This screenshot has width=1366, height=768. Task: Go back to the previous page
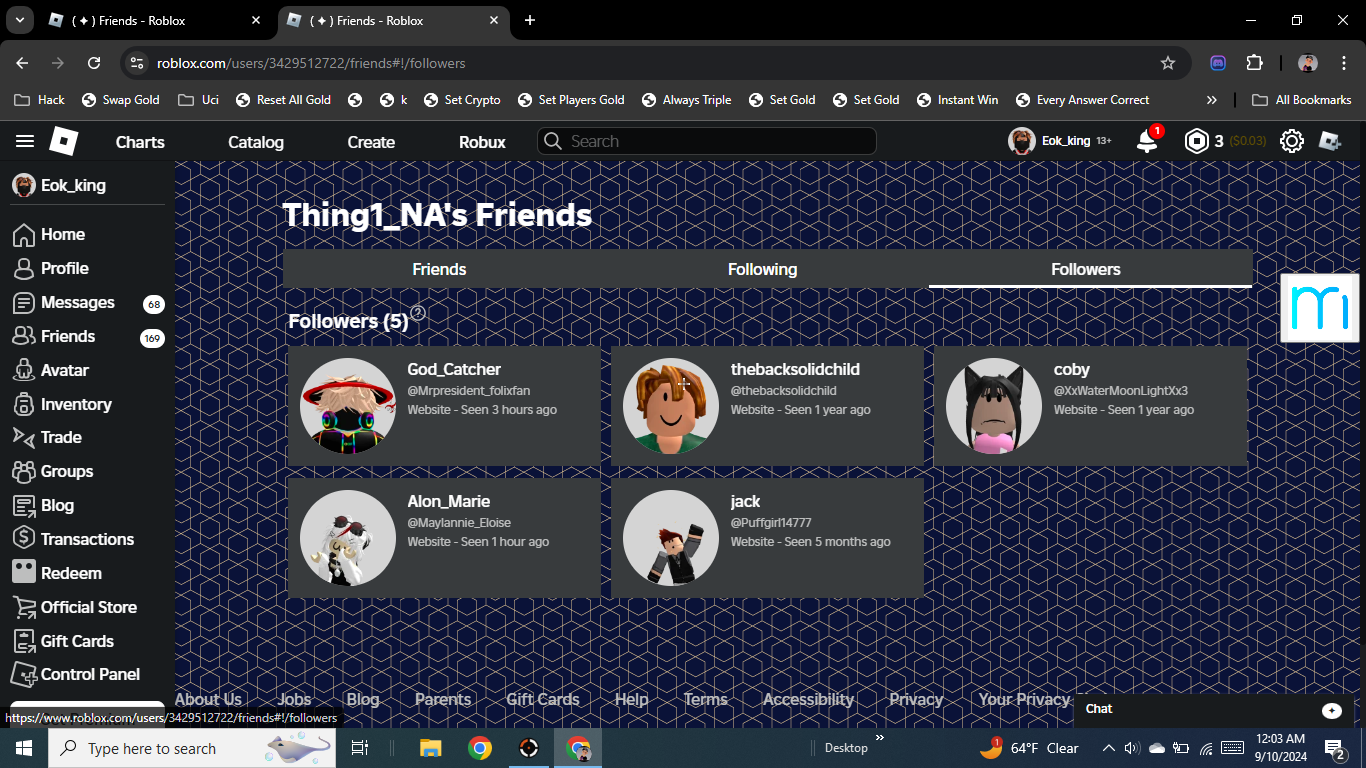tap(22, 63)
